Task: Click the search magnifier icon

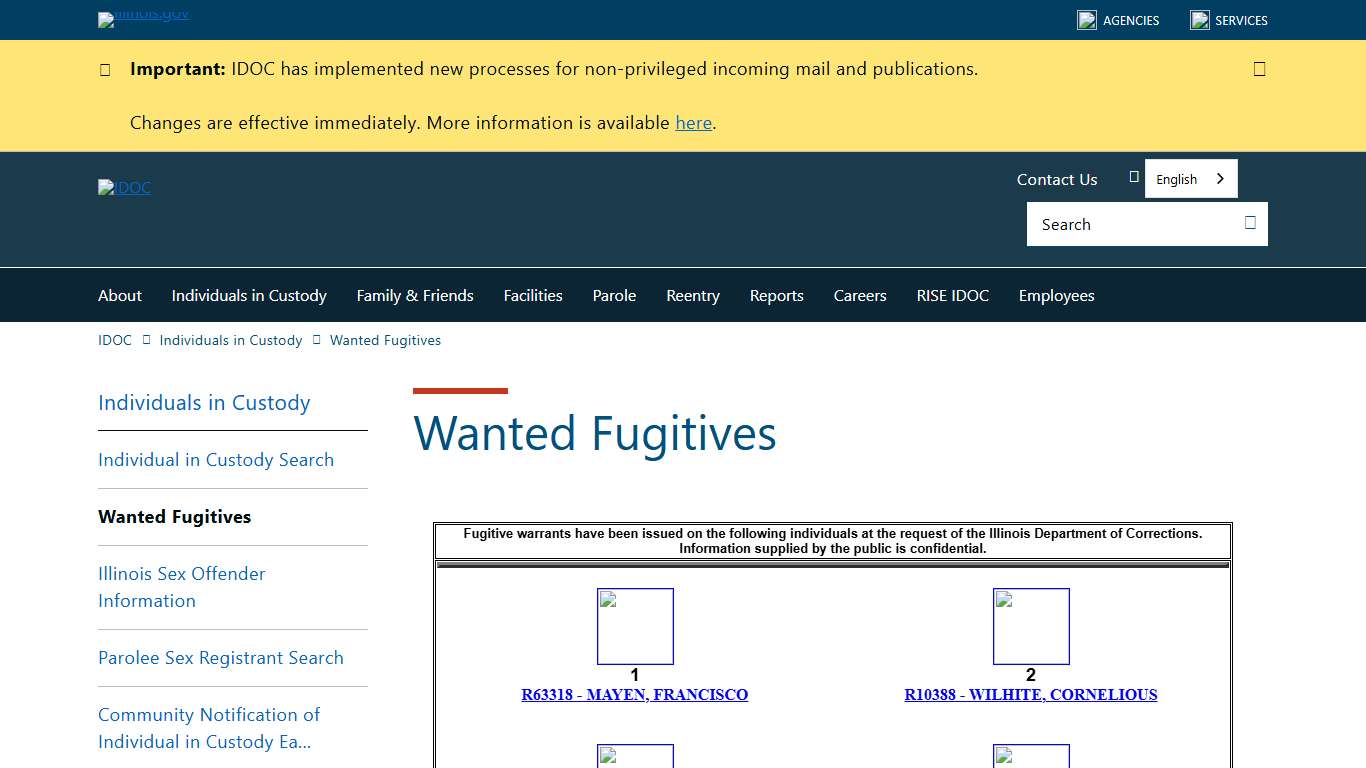Action: [1249, 224]
